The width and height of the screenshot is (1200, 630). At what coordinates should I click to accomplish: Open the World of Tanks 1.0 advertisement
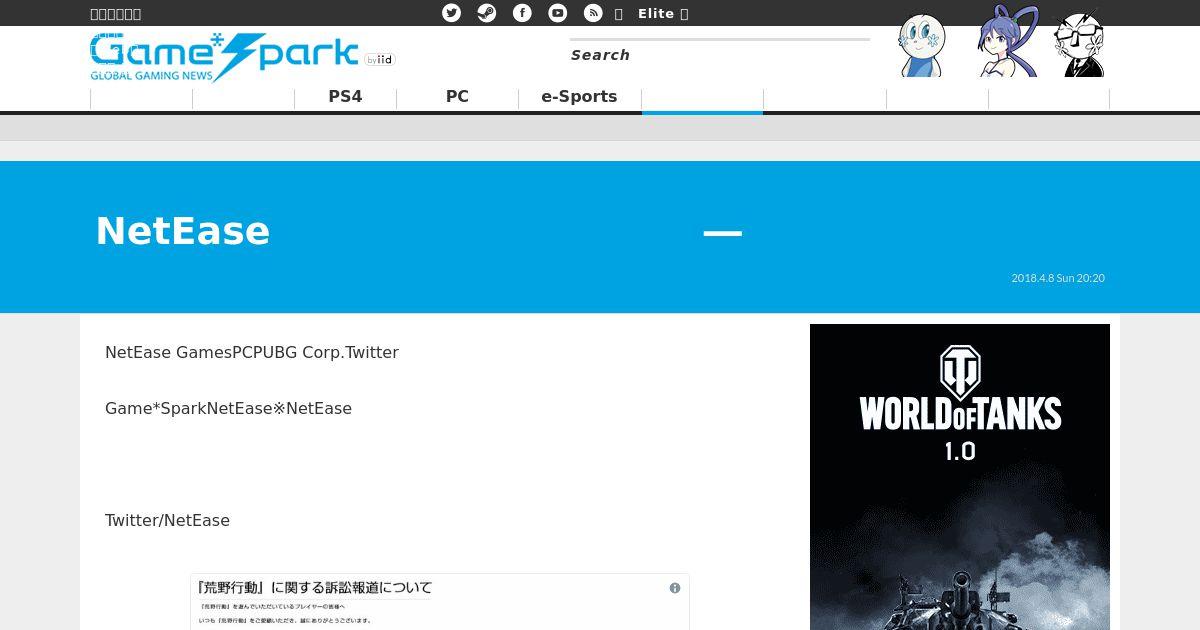click(960, 477)
